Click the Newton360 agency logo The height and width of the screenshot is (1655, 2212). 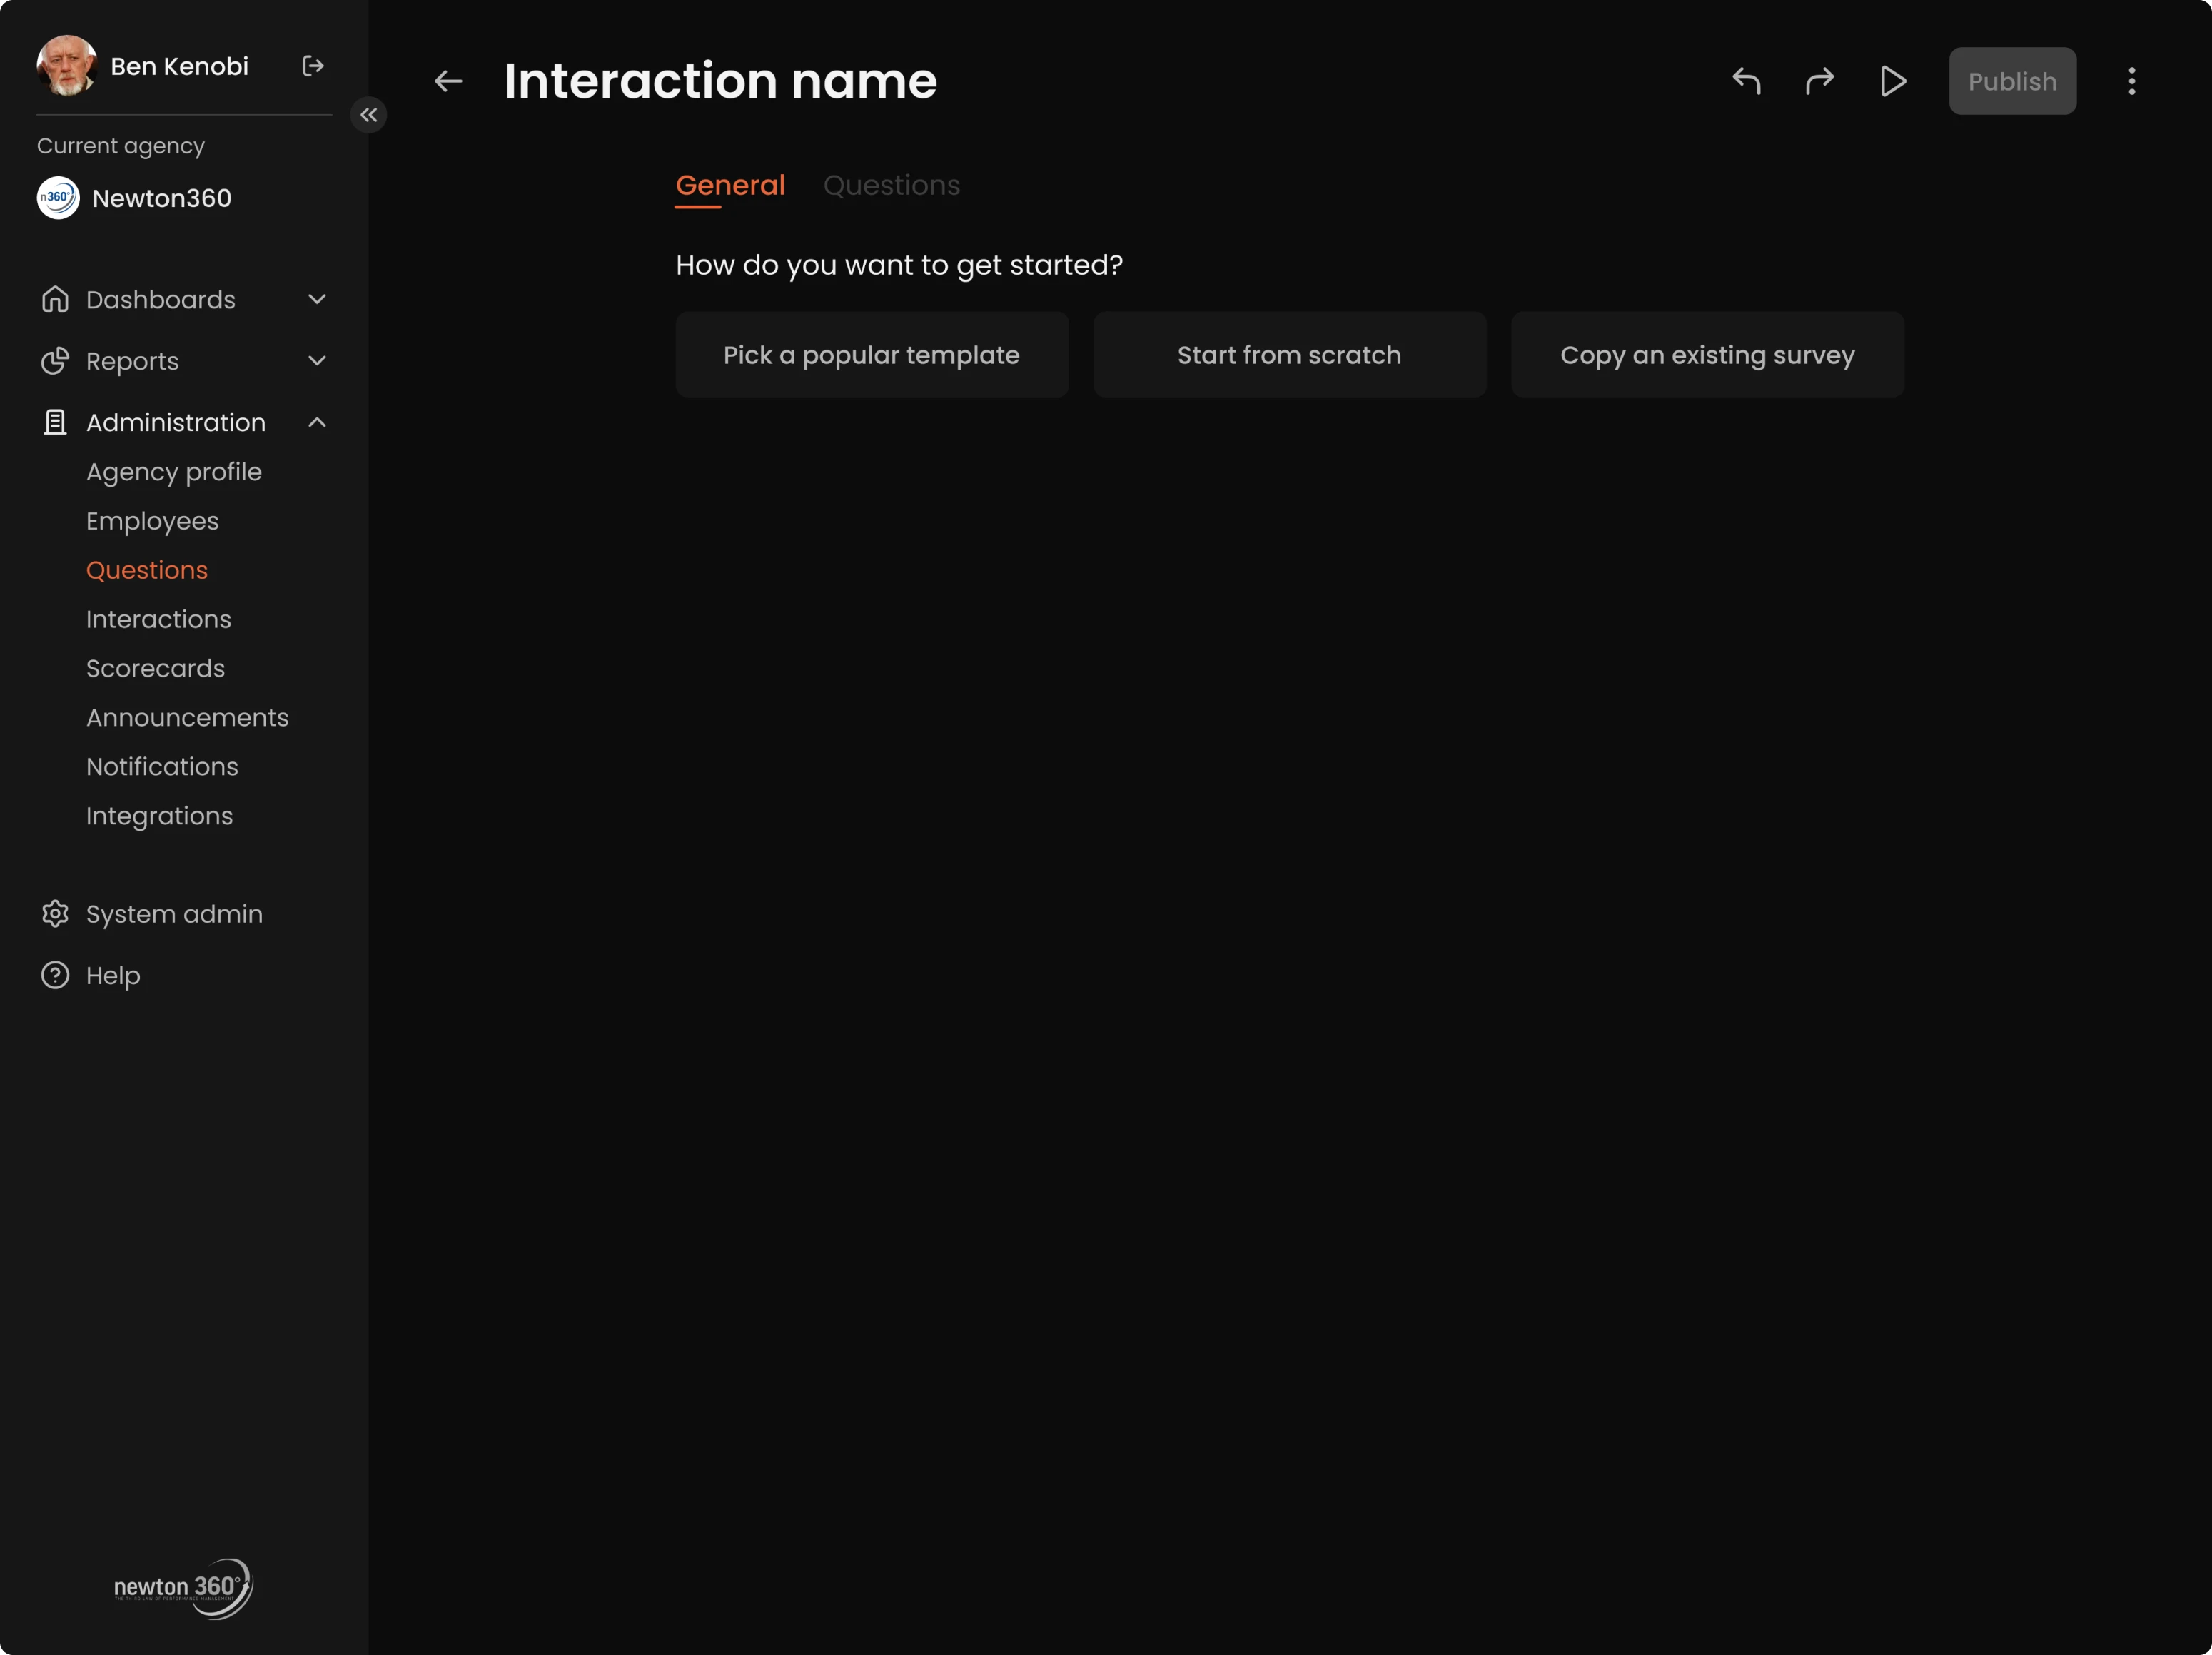tap(58, 198)
